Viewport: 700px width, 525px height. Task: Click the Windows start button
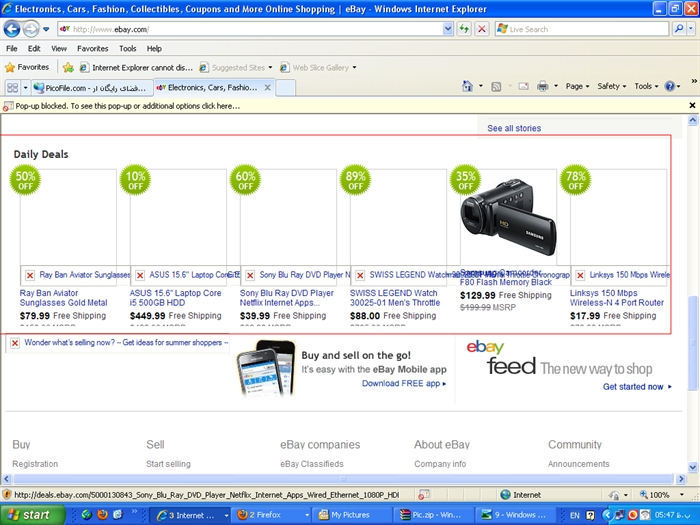click(x=32, y=515)
